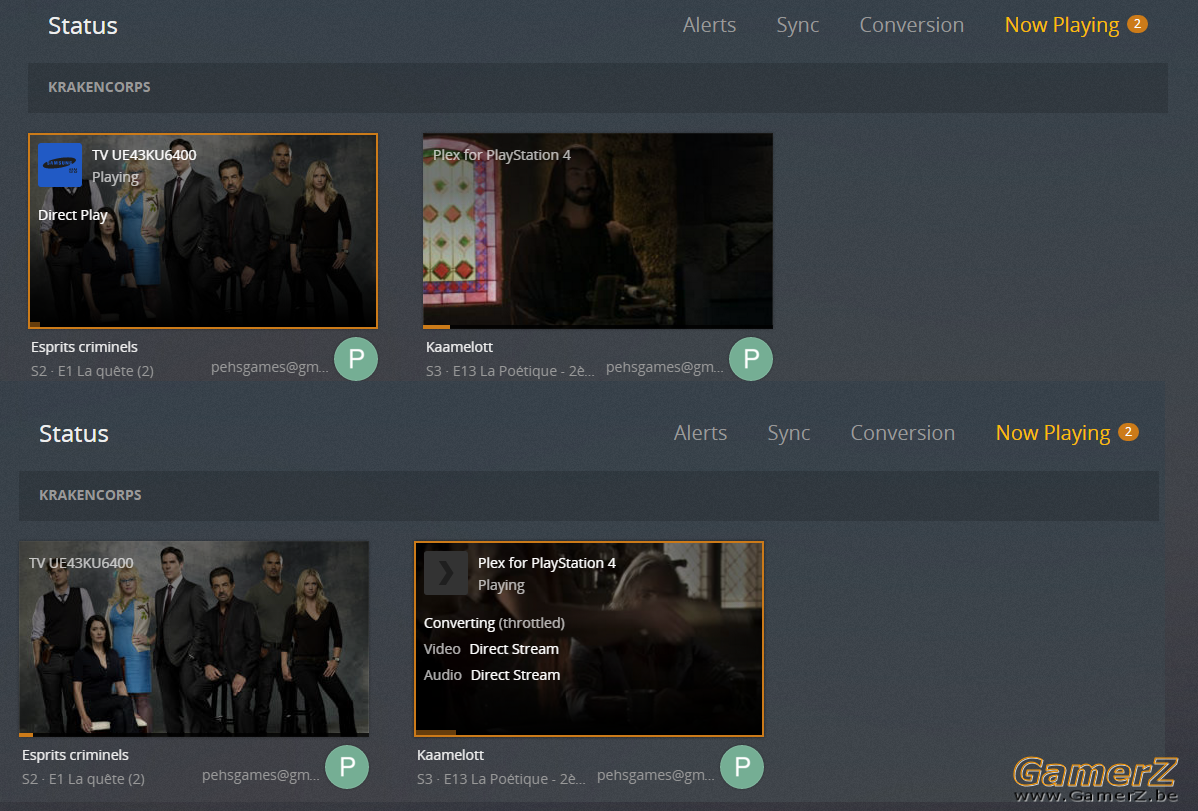The width and height of the screenshot is (1198, 811).
Task: Open the Sync tab in the lower panel
Action: [788, 433]
